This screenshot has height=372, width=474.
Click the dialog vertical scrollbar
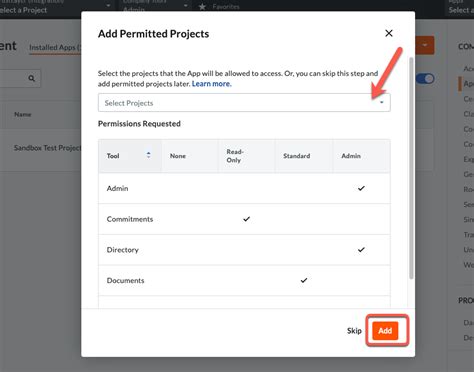point(411,168)
